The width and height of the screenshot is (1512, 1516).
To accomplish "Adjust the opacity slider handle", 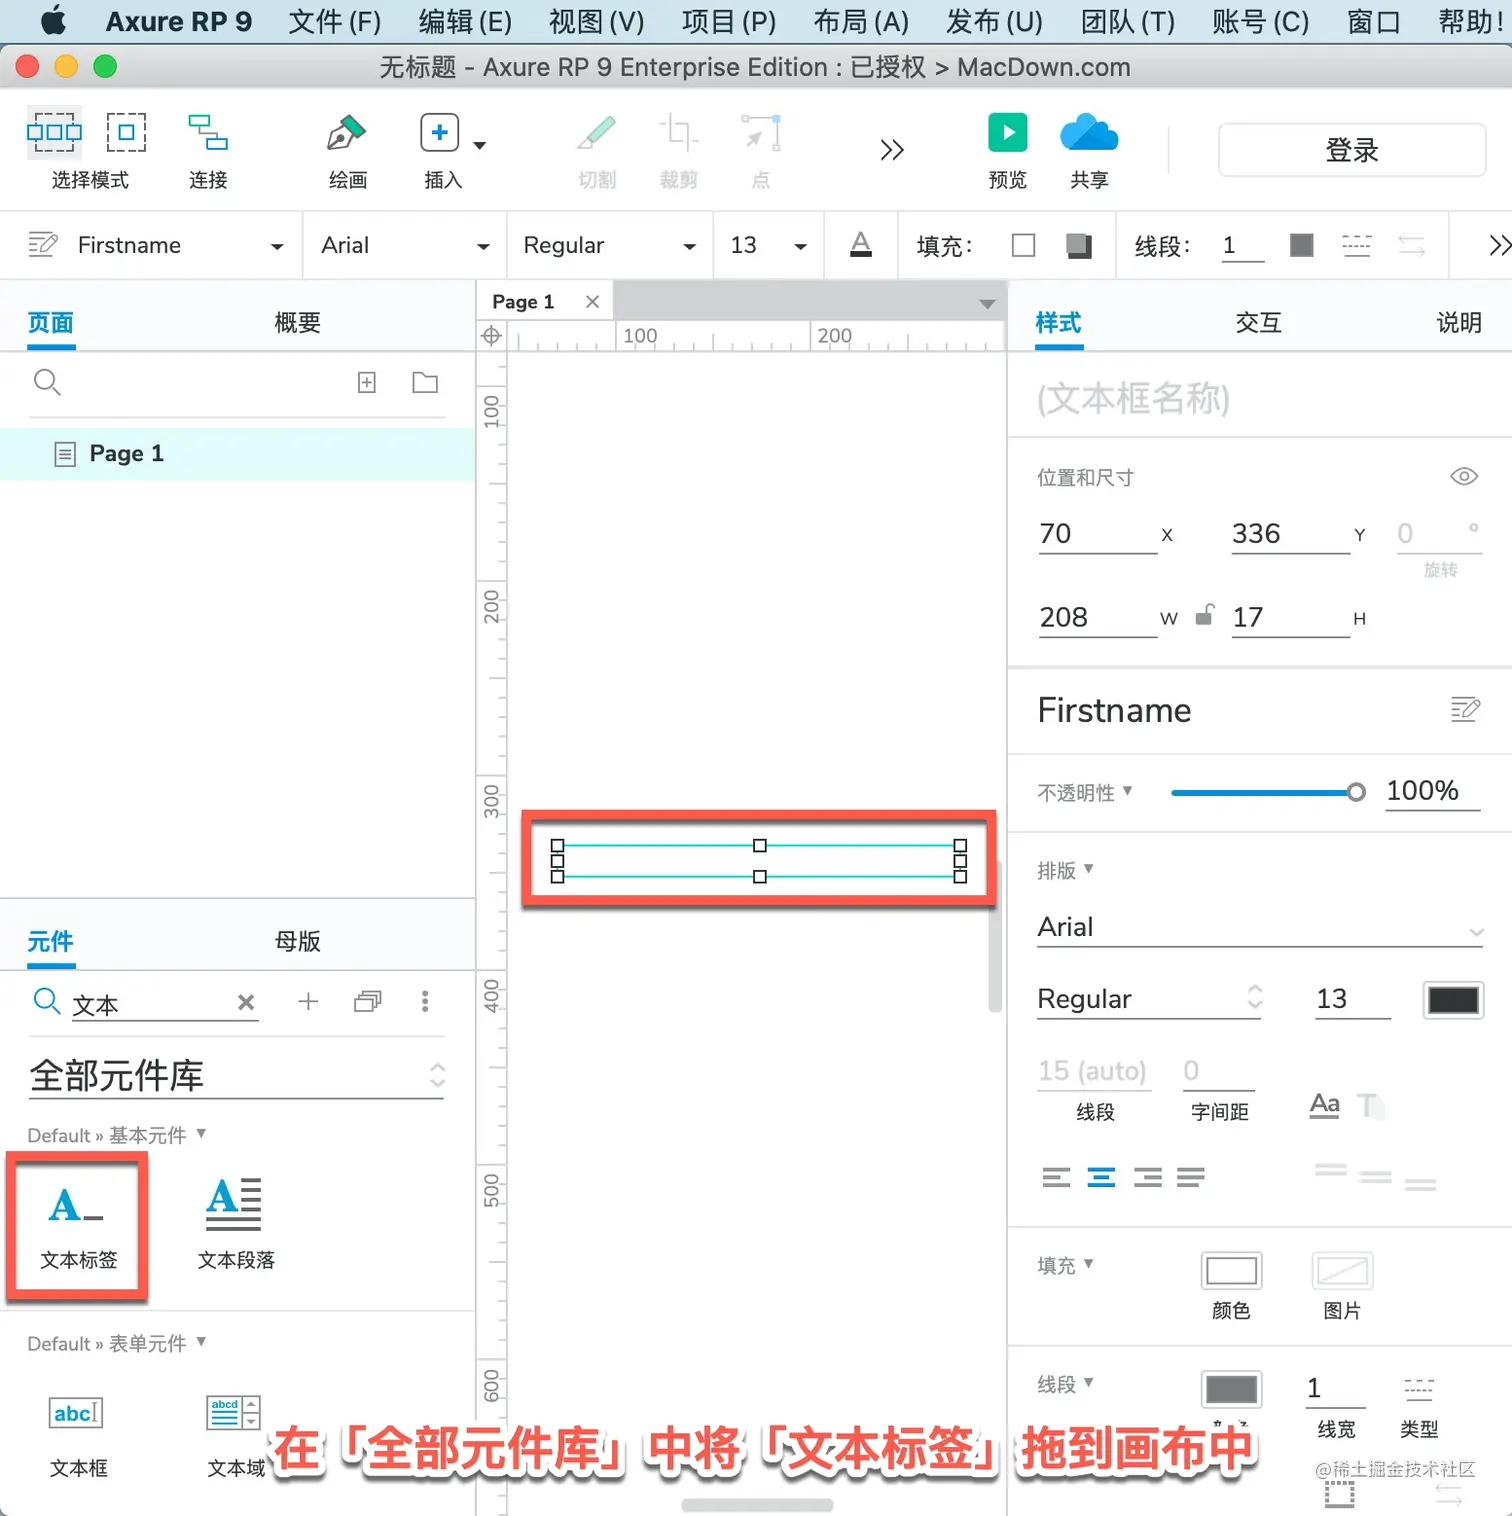I will click(x=1356, y=793).
